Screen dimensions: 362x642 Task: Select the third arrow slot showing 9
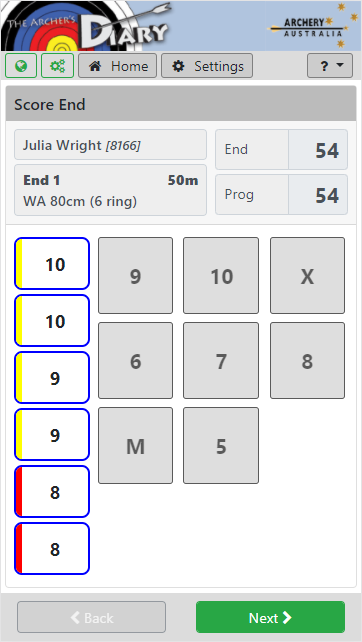coord(52,378)
